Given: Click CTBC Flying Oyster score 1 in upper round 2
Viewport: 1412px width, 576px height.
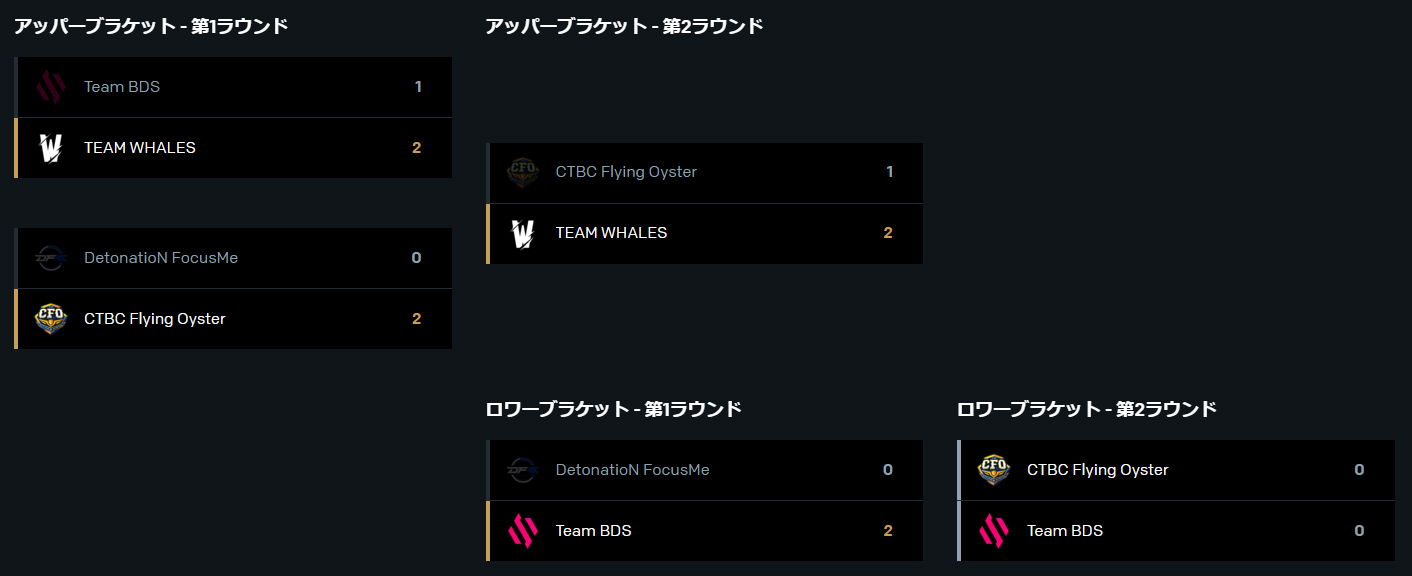Looking at the screenshot, I should [x=890, y=172].
